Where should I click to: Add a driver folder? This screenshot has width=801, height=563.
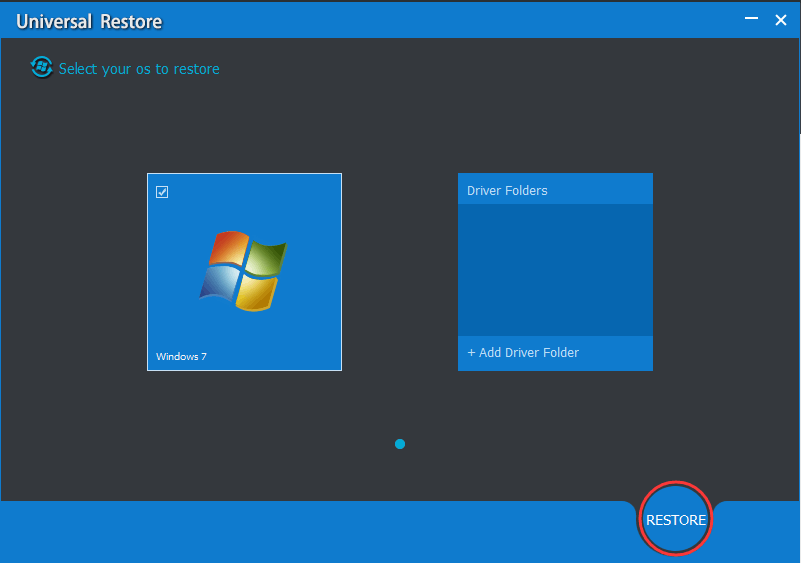pos(523,353)
